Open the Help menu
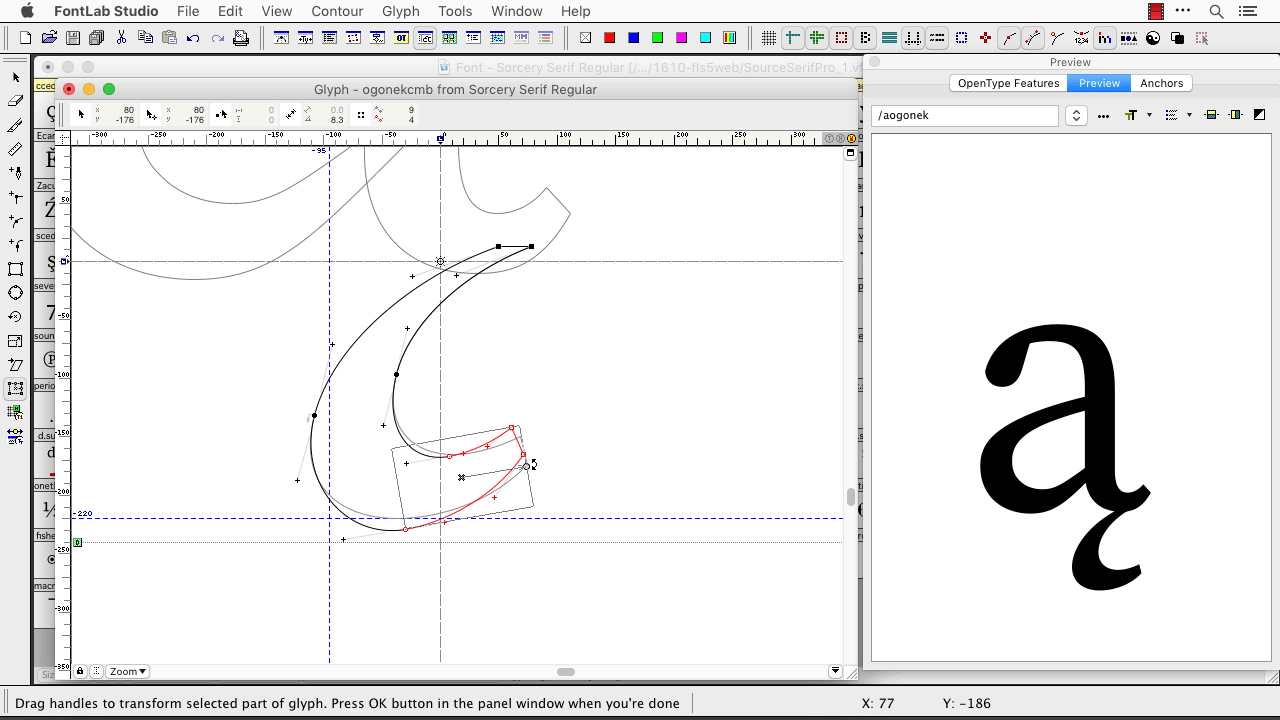Screen dimensions: 1280x720 point(575,11)
